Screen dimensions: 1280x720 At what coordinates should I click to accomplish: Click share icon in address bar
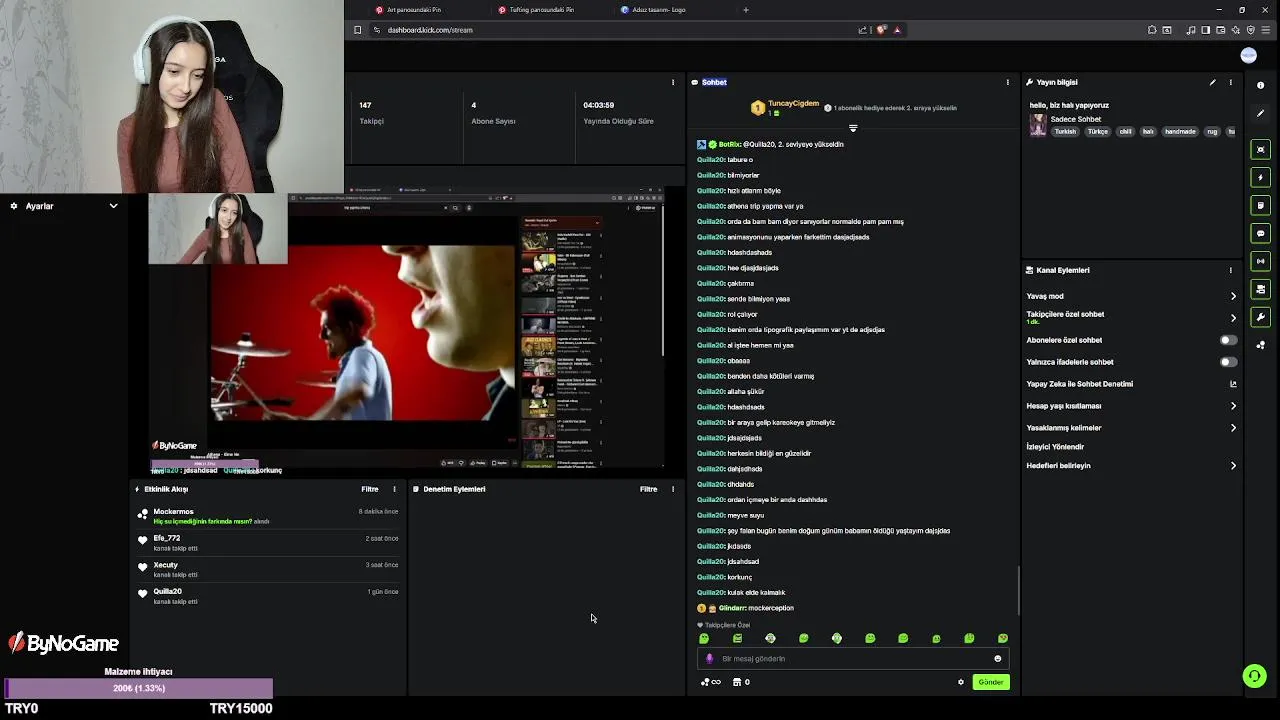point(862,30)
